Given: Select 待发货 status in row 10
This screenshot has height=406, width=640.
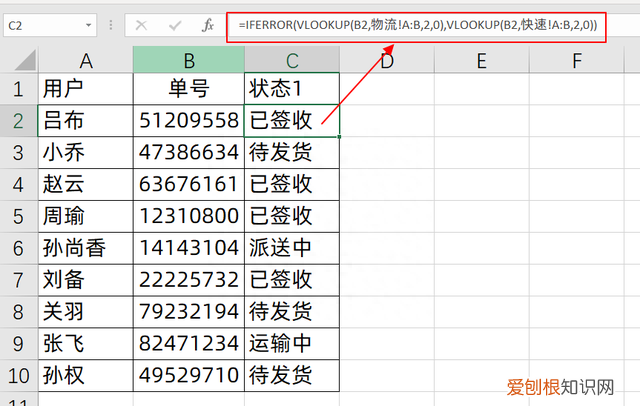Looking at the screenshot, I should [x=292, y=375].
